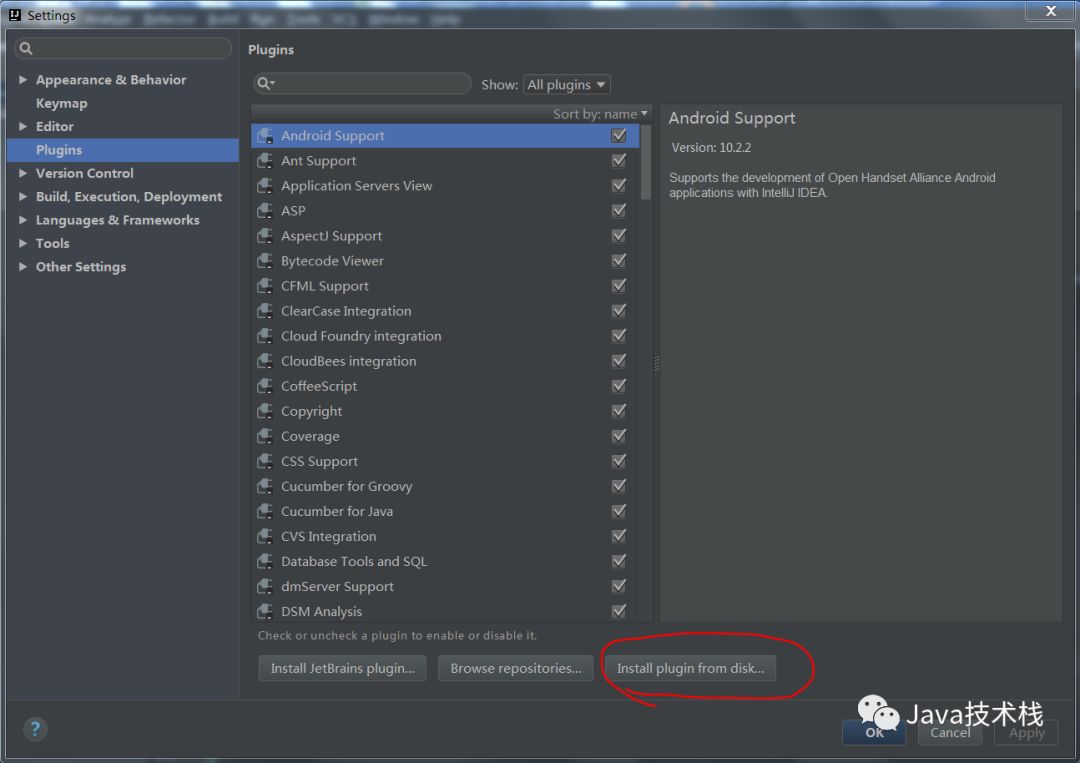Click the plugin icon beside Bytecode Viewer
The width and height of the screenshot is (1080, 763).
[x=265, y=261]
